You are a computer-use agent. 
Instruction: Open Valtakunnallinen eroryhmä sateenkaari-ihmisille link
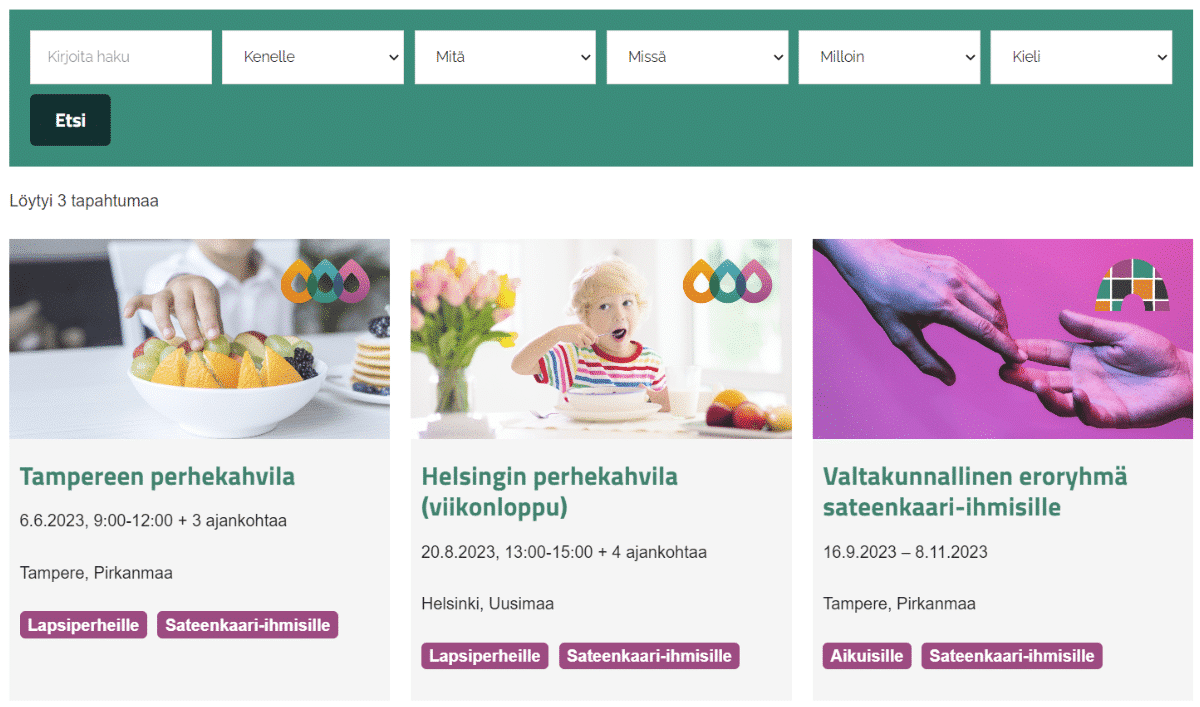(x=974, y=492)
